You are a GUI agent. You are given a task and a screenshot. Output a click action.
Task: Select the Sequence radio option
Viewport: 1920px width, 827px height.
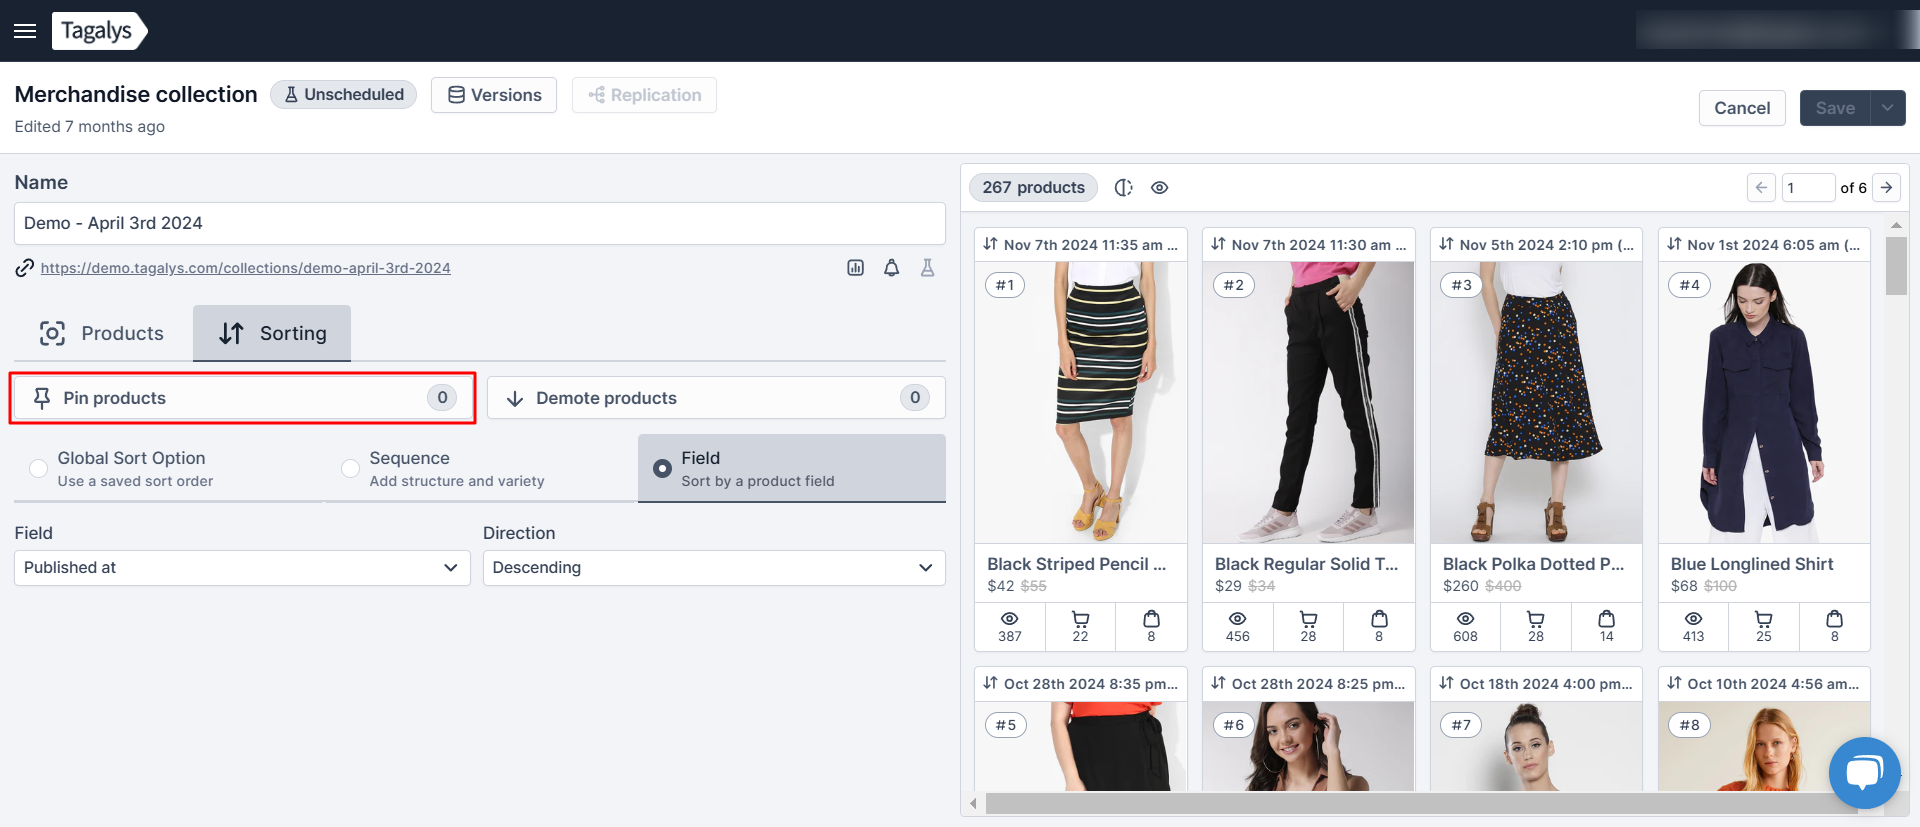pos(350,468)
